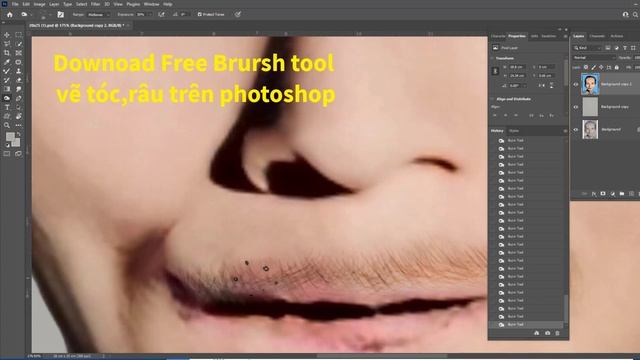Open the layer filter Kind dropdown
640x360 pixels.
pyautogui.click(x=588, y=48)
